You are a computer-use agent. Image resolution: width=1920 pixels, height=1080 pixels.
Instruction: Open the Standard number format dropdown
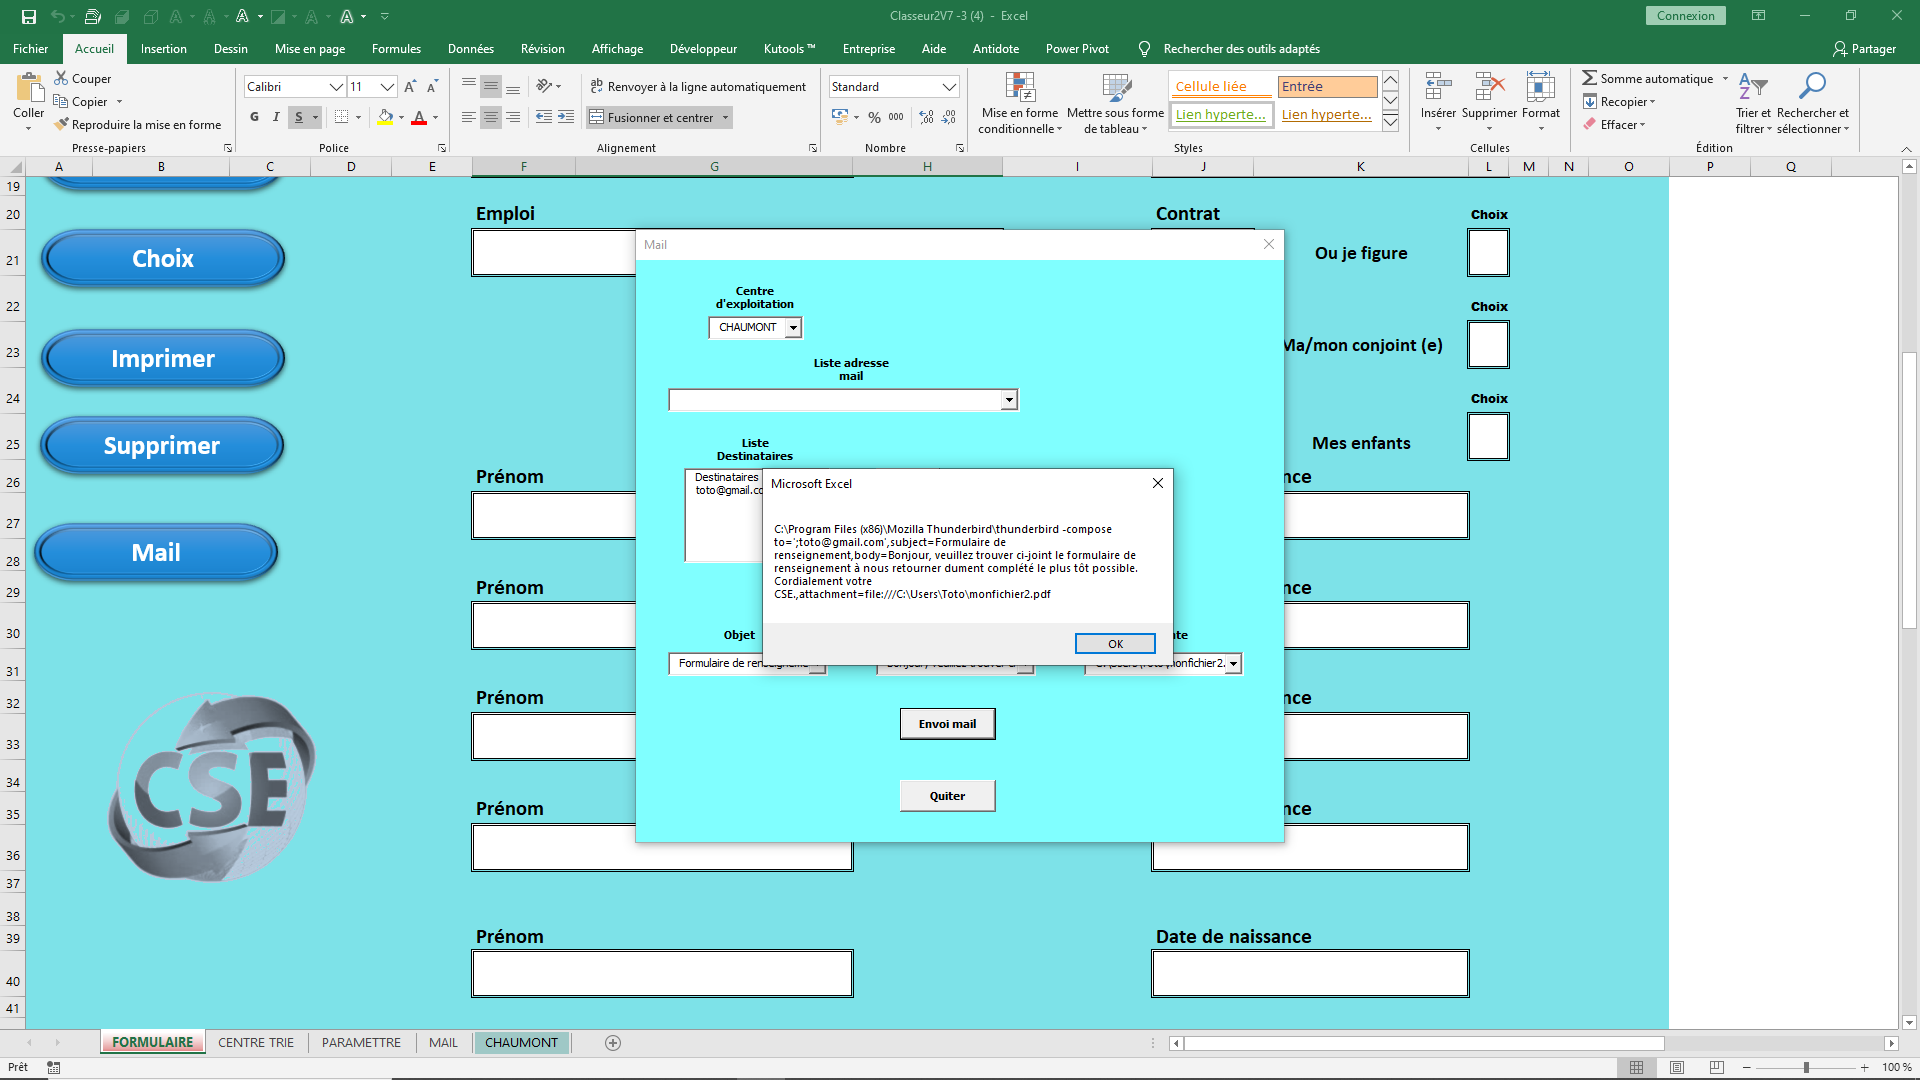coord(949,87)
